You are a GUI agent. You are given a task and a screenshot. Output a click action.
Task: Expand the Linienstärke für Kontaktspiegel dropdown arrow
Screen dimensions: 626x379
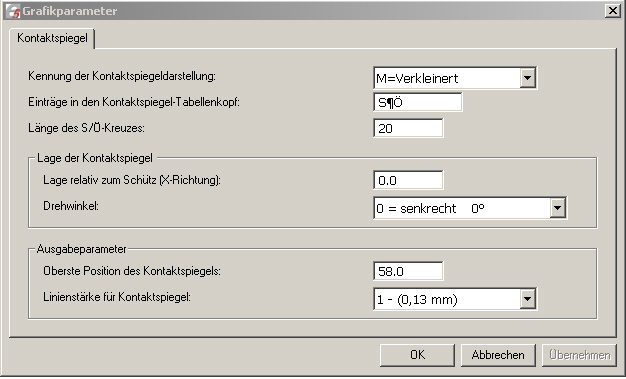pyautogui.click(x=527, y=299)
